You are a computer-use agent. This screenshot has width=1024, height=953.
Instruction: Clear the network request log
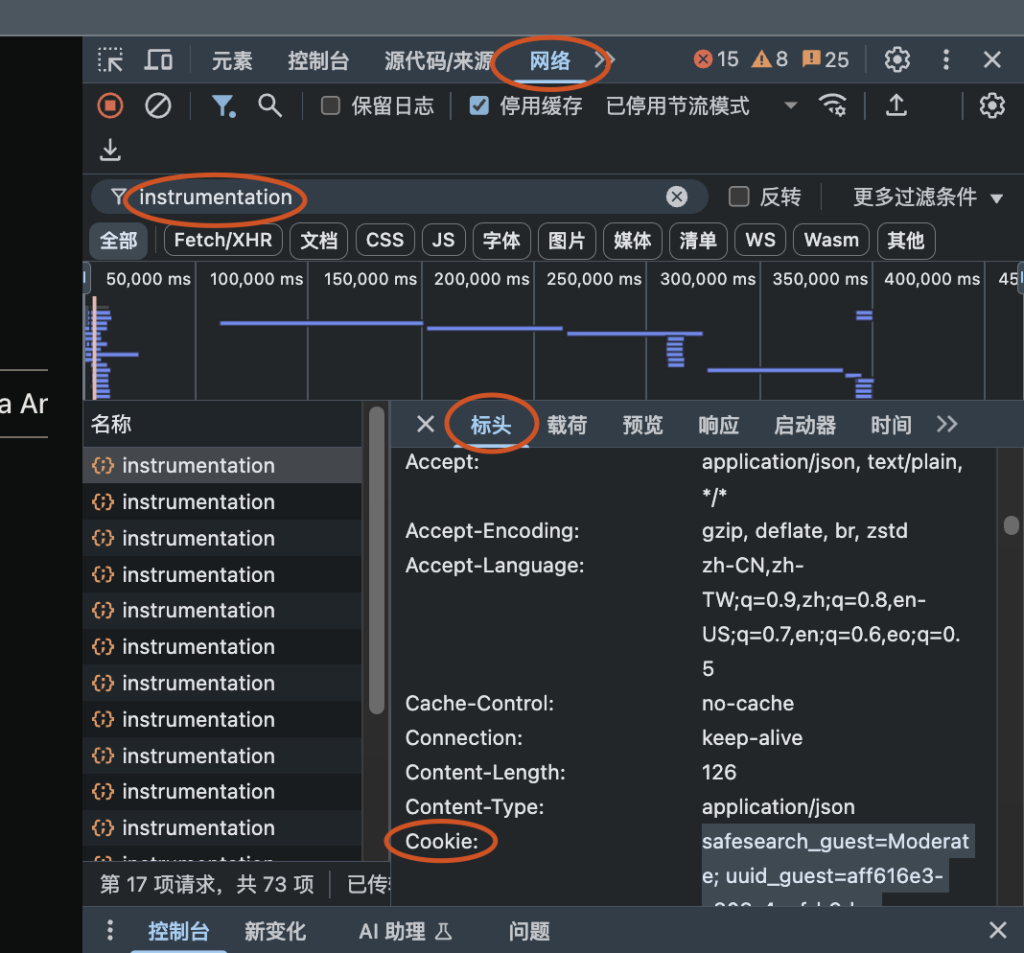tap(156, 106)
